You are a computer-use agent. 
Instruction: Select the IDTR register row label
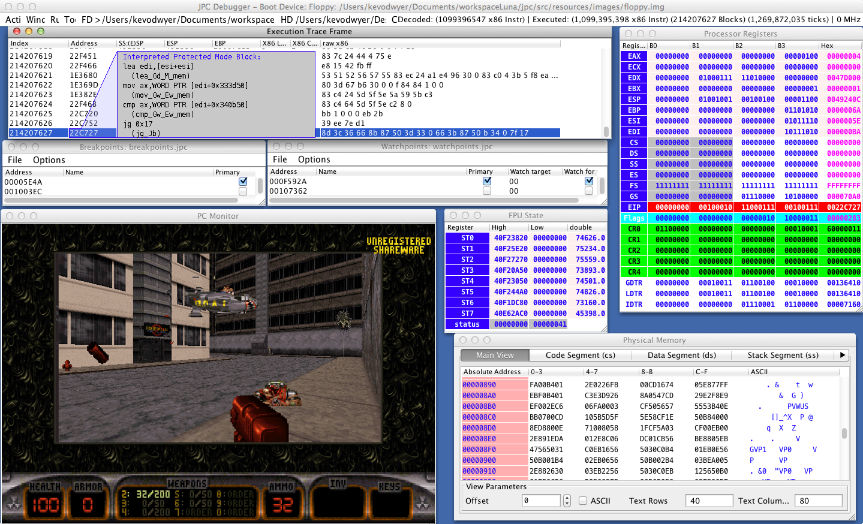(633, 304)
